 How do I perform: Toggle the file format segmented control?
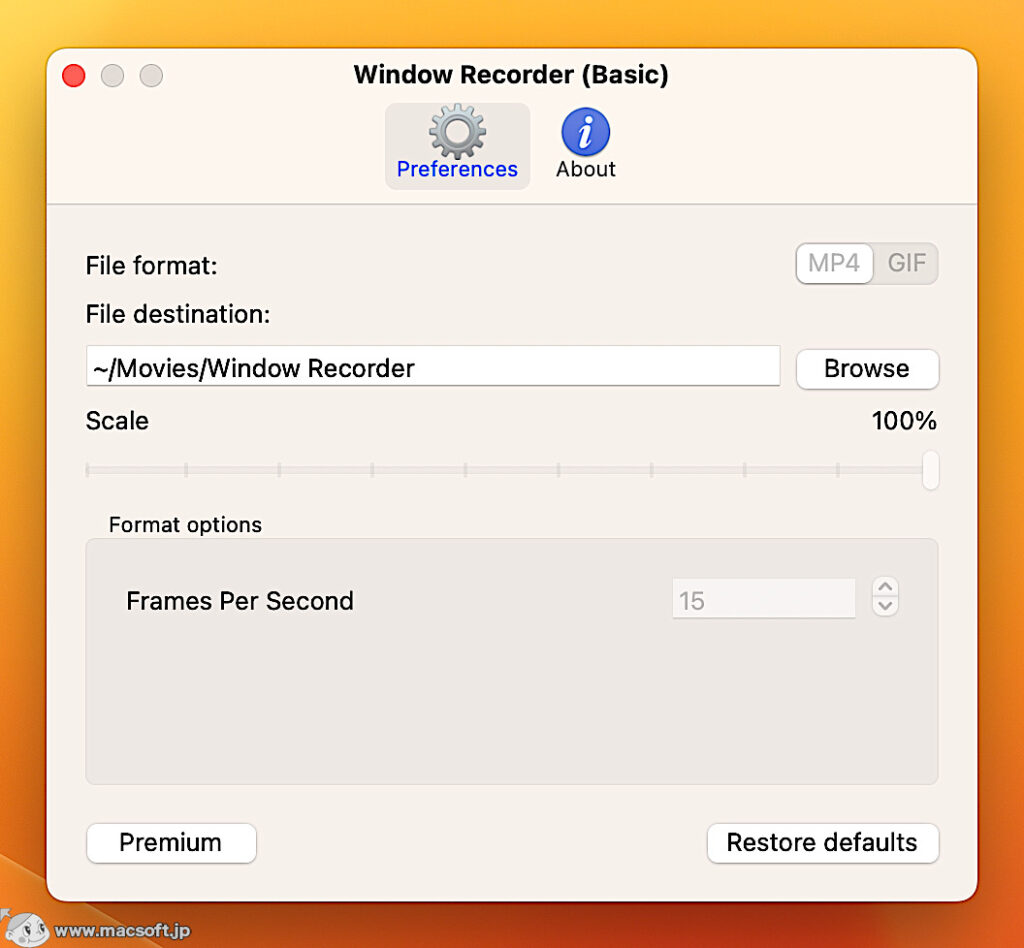point(867,263)
